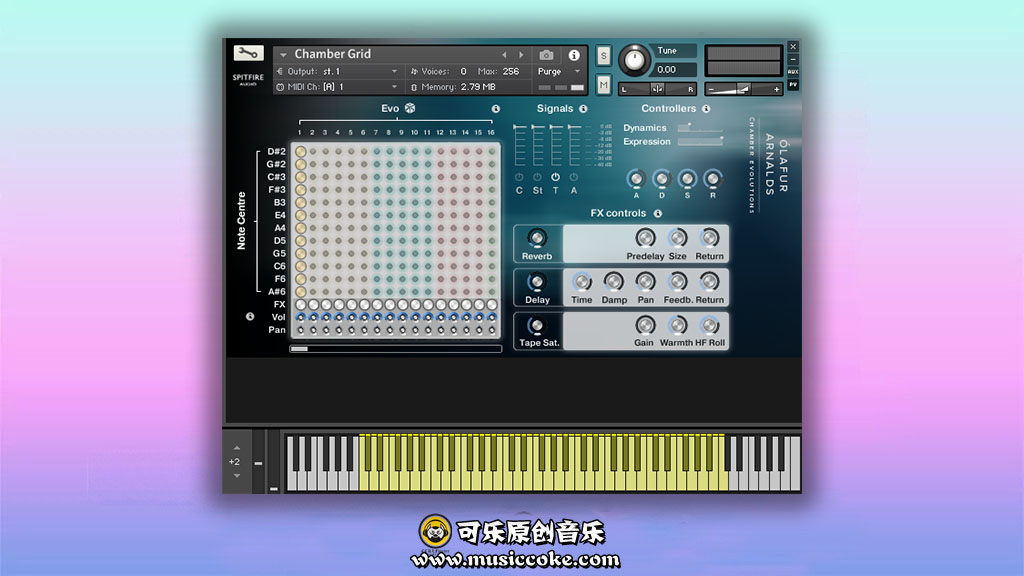
Task: Click the Tune knob
Action: coord(634,61)
